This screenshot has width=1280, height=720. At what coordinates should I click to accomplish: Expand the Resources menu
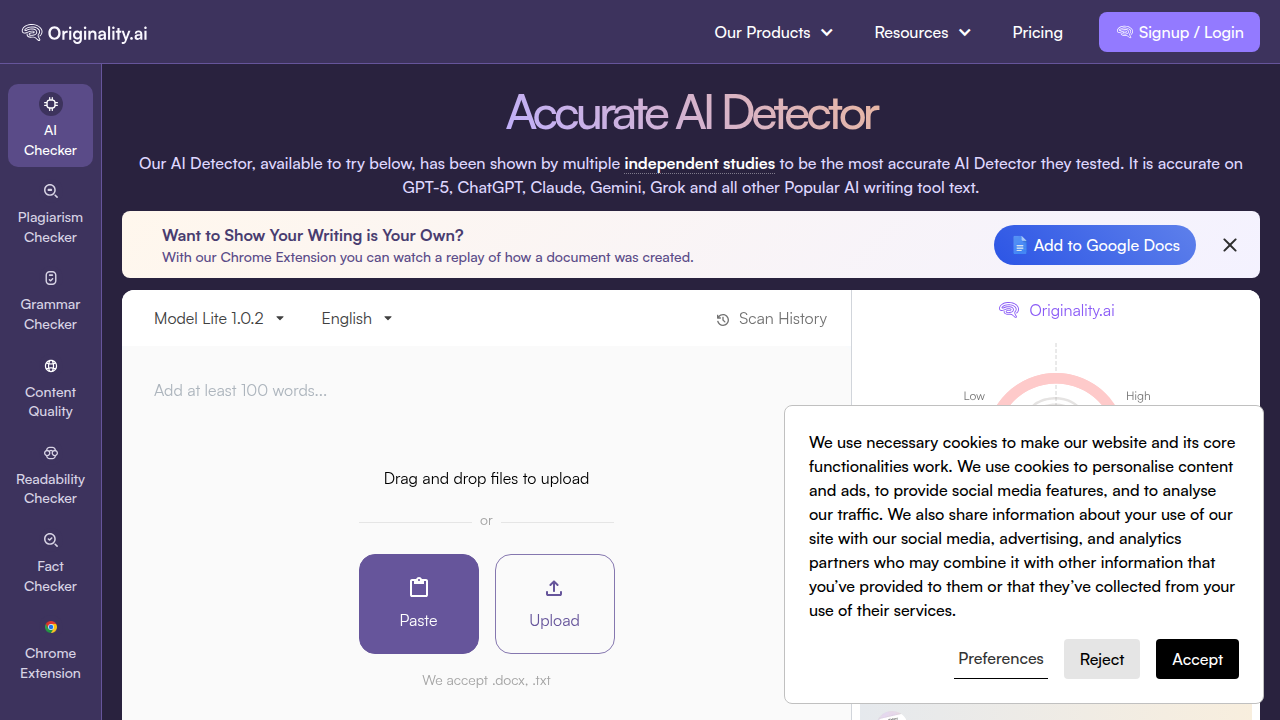point(922,33)
